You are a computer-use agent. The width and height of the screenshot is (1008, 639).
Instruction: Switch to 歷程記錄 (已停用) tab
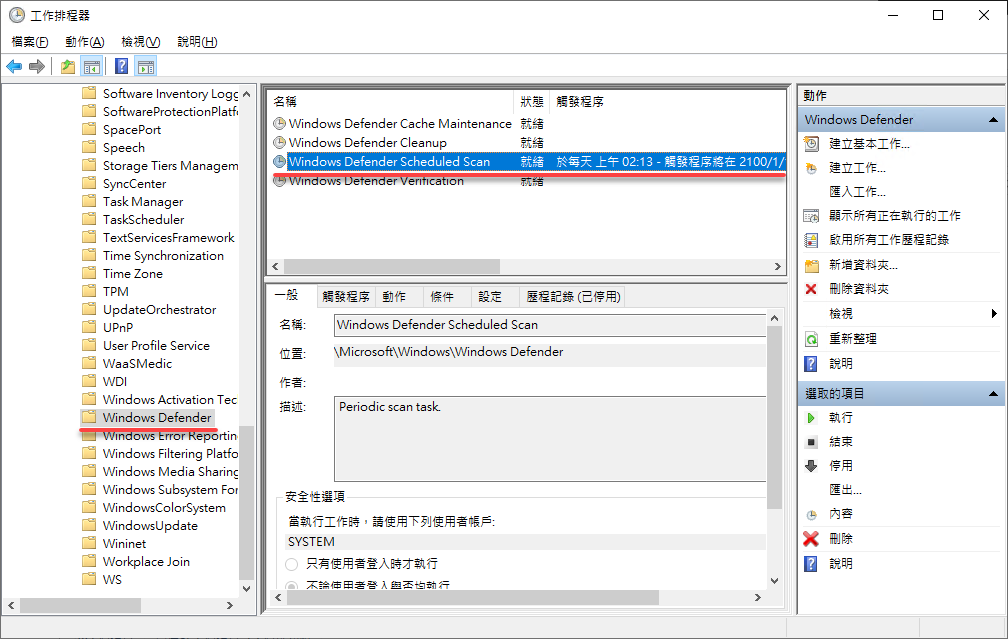[573, 296]
